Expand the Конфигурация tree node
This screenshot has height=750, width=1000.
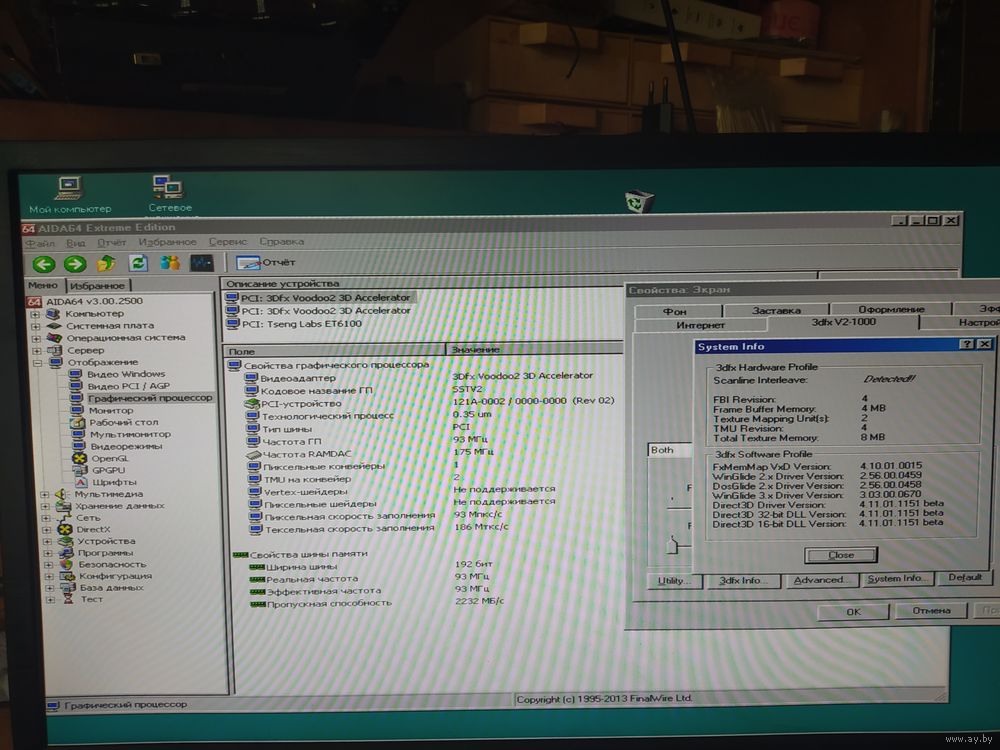click(x=49, y=577)
